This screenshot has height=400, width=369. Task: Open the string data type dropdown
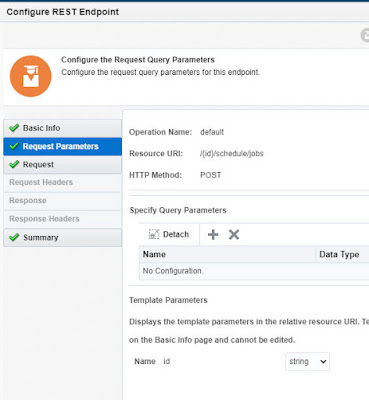click(307, 362)
